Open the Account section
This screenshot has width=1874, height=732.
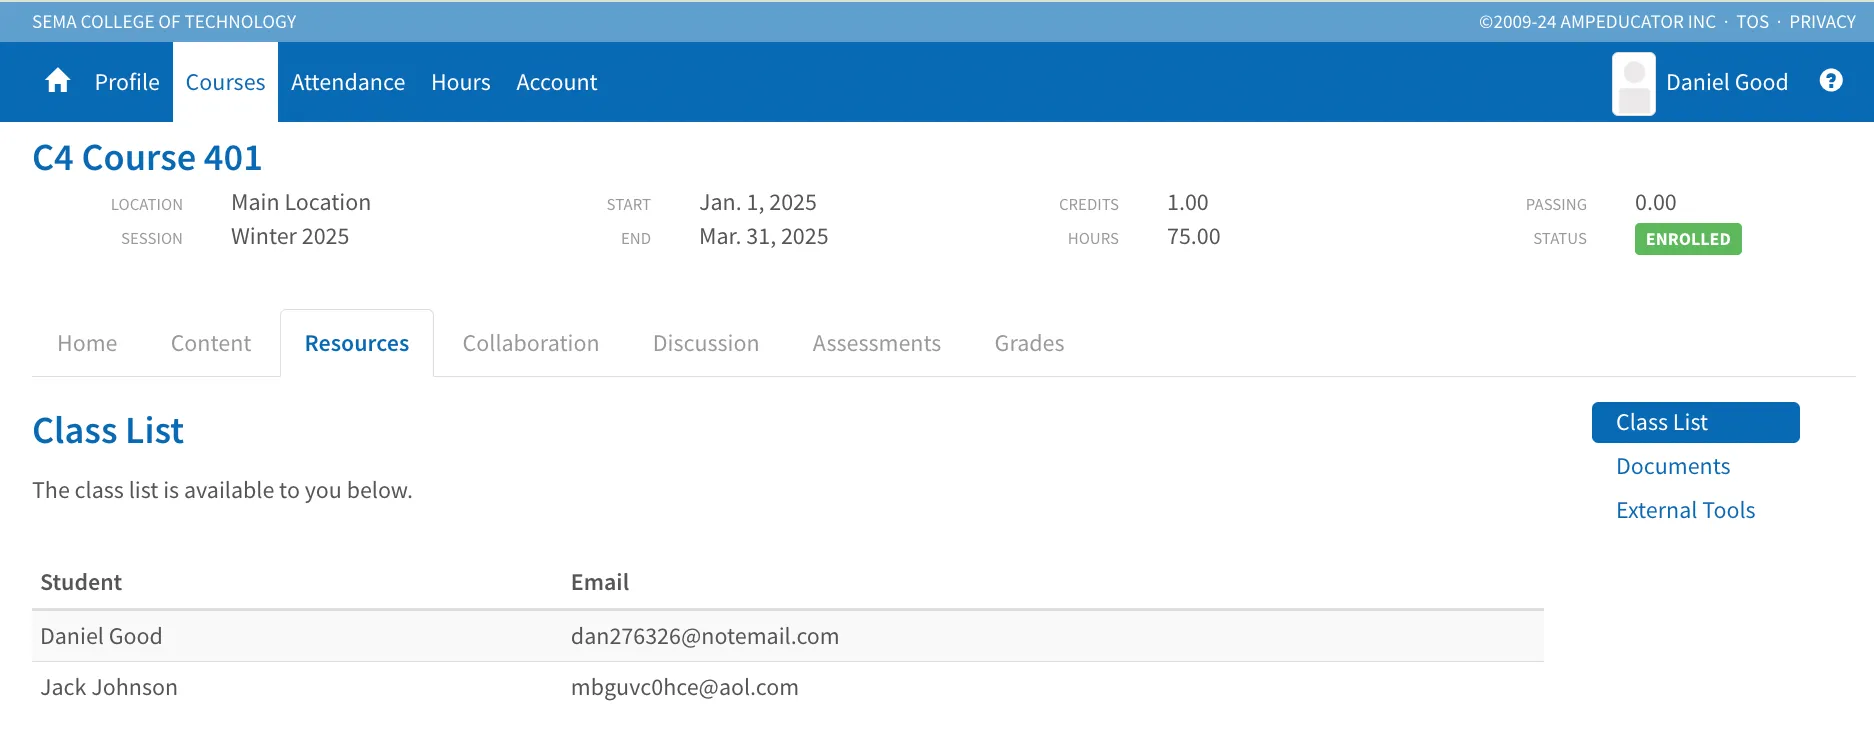click(557, 82)
